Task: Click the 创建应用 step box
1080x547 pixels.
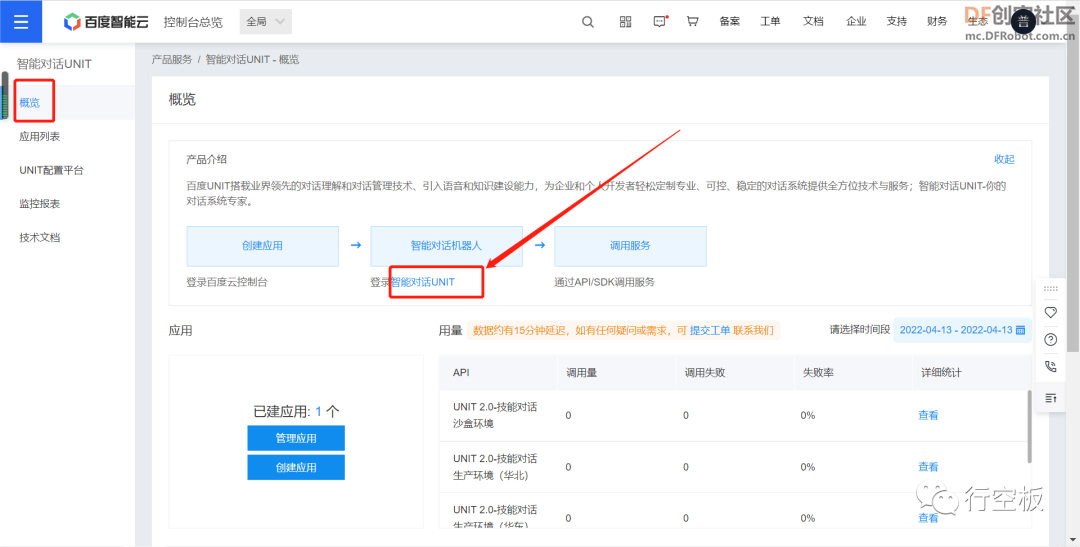Action: tap(262, 246)
